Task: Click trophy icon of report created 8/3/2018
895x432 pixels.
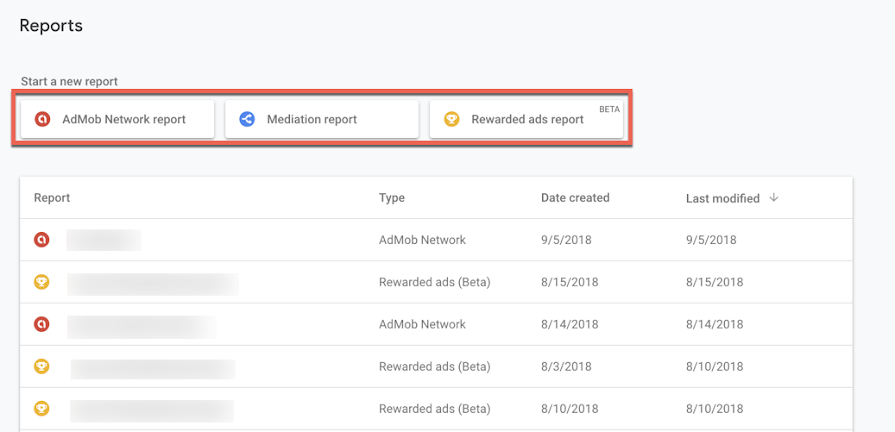Action: click(x=42, y=367)
